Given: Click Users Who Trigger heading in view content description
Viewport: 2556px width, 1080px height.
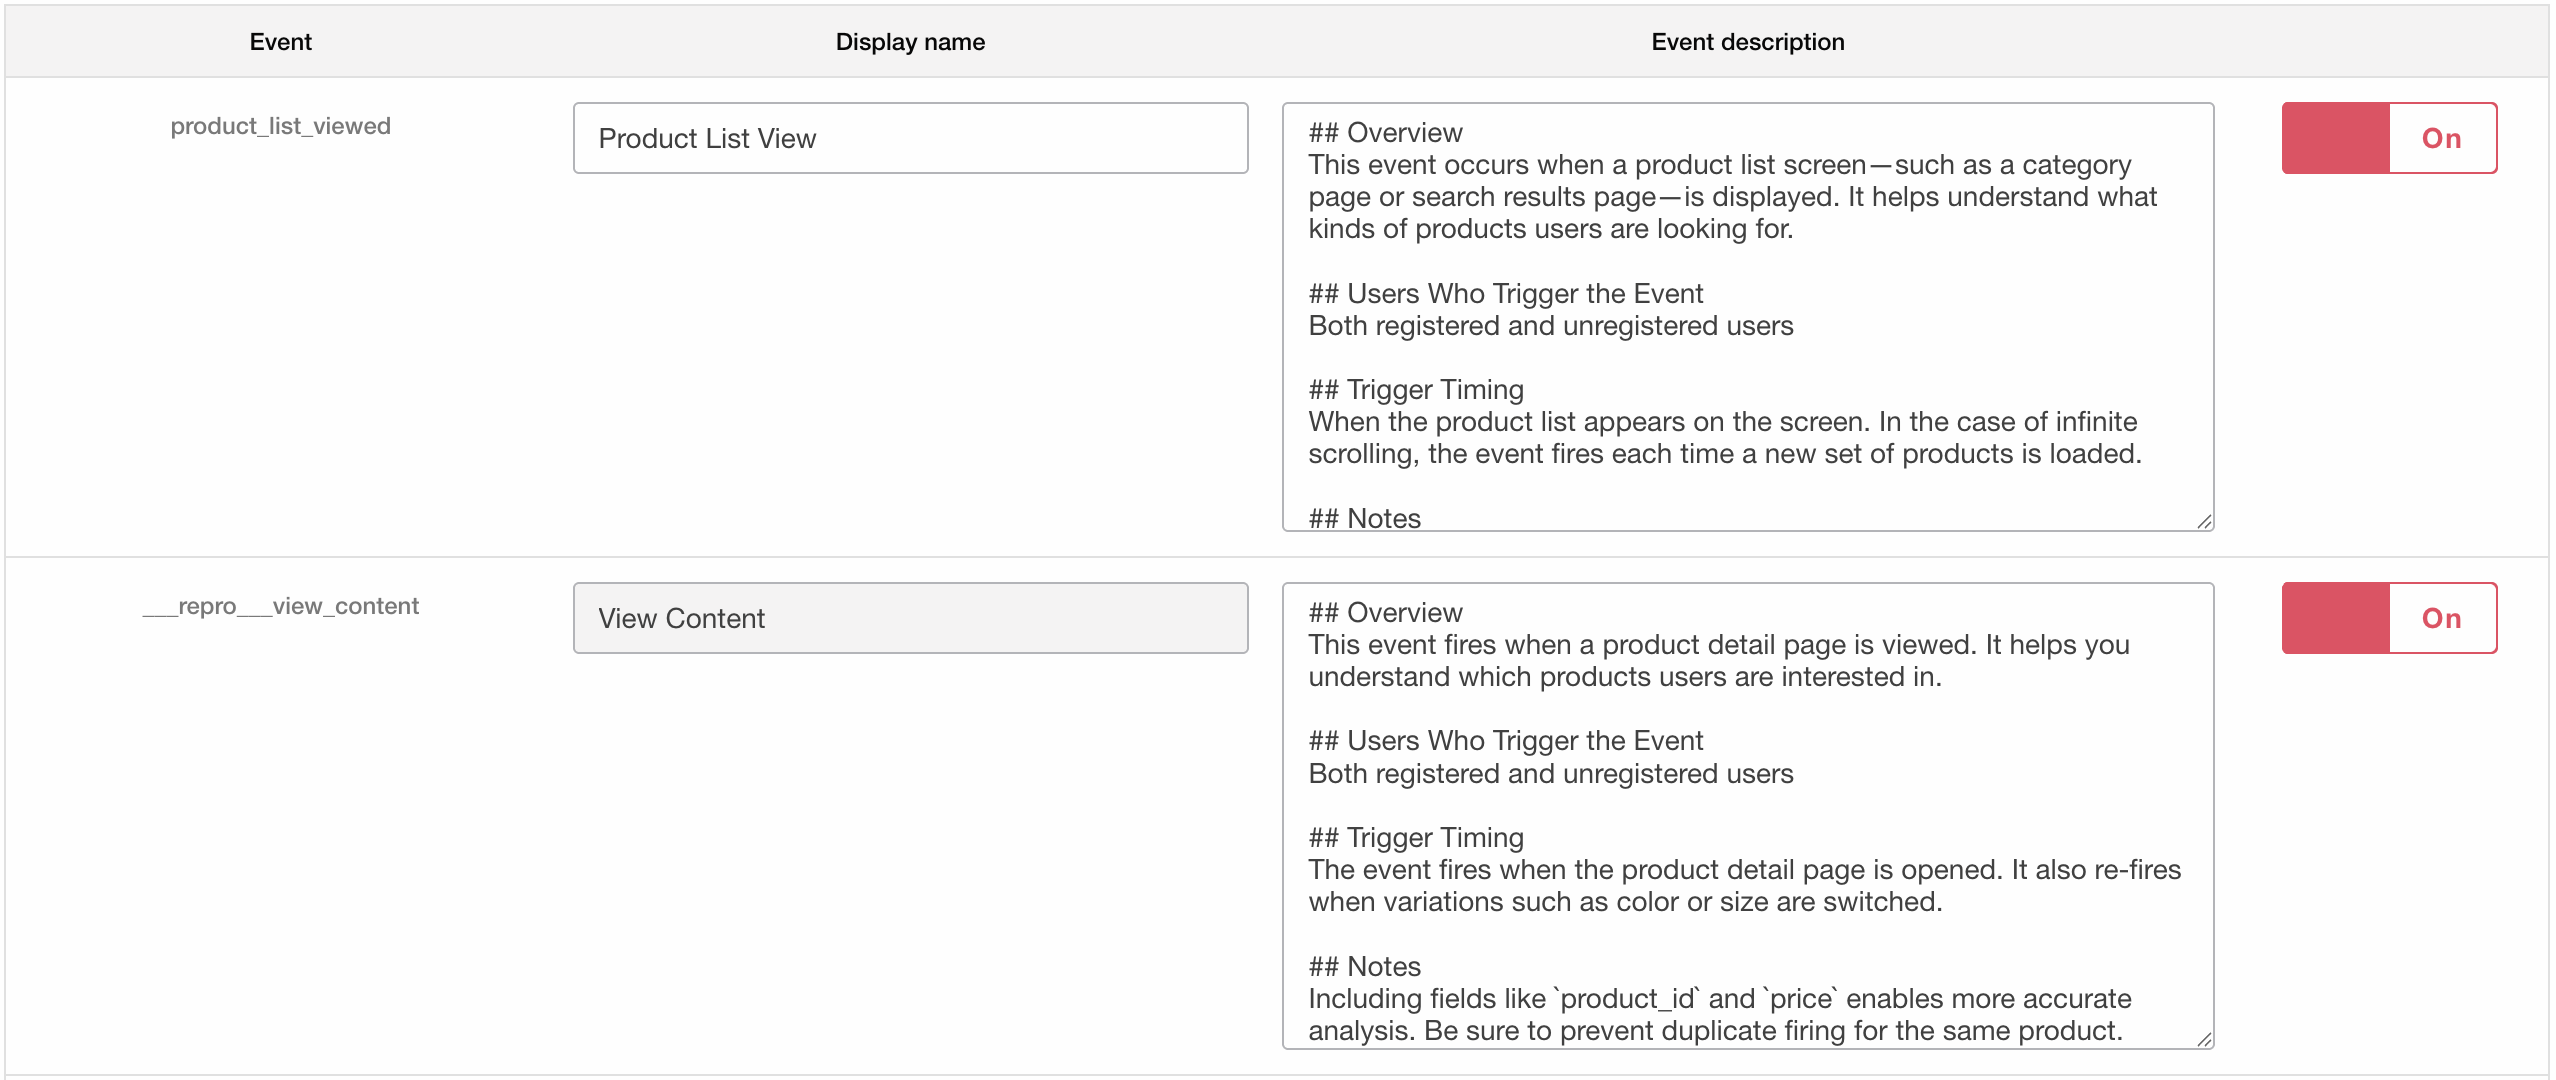Looking at the screenshot, I should coord(1505,741).
